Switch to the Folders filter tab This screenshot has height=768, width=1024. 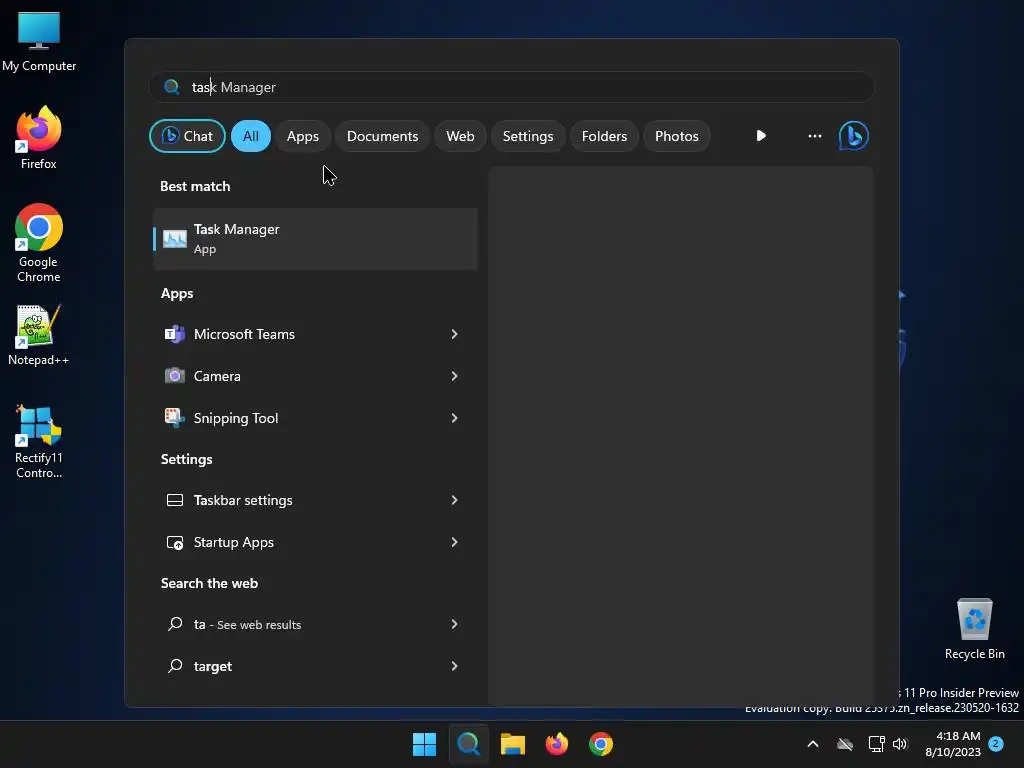click(604, 136)
